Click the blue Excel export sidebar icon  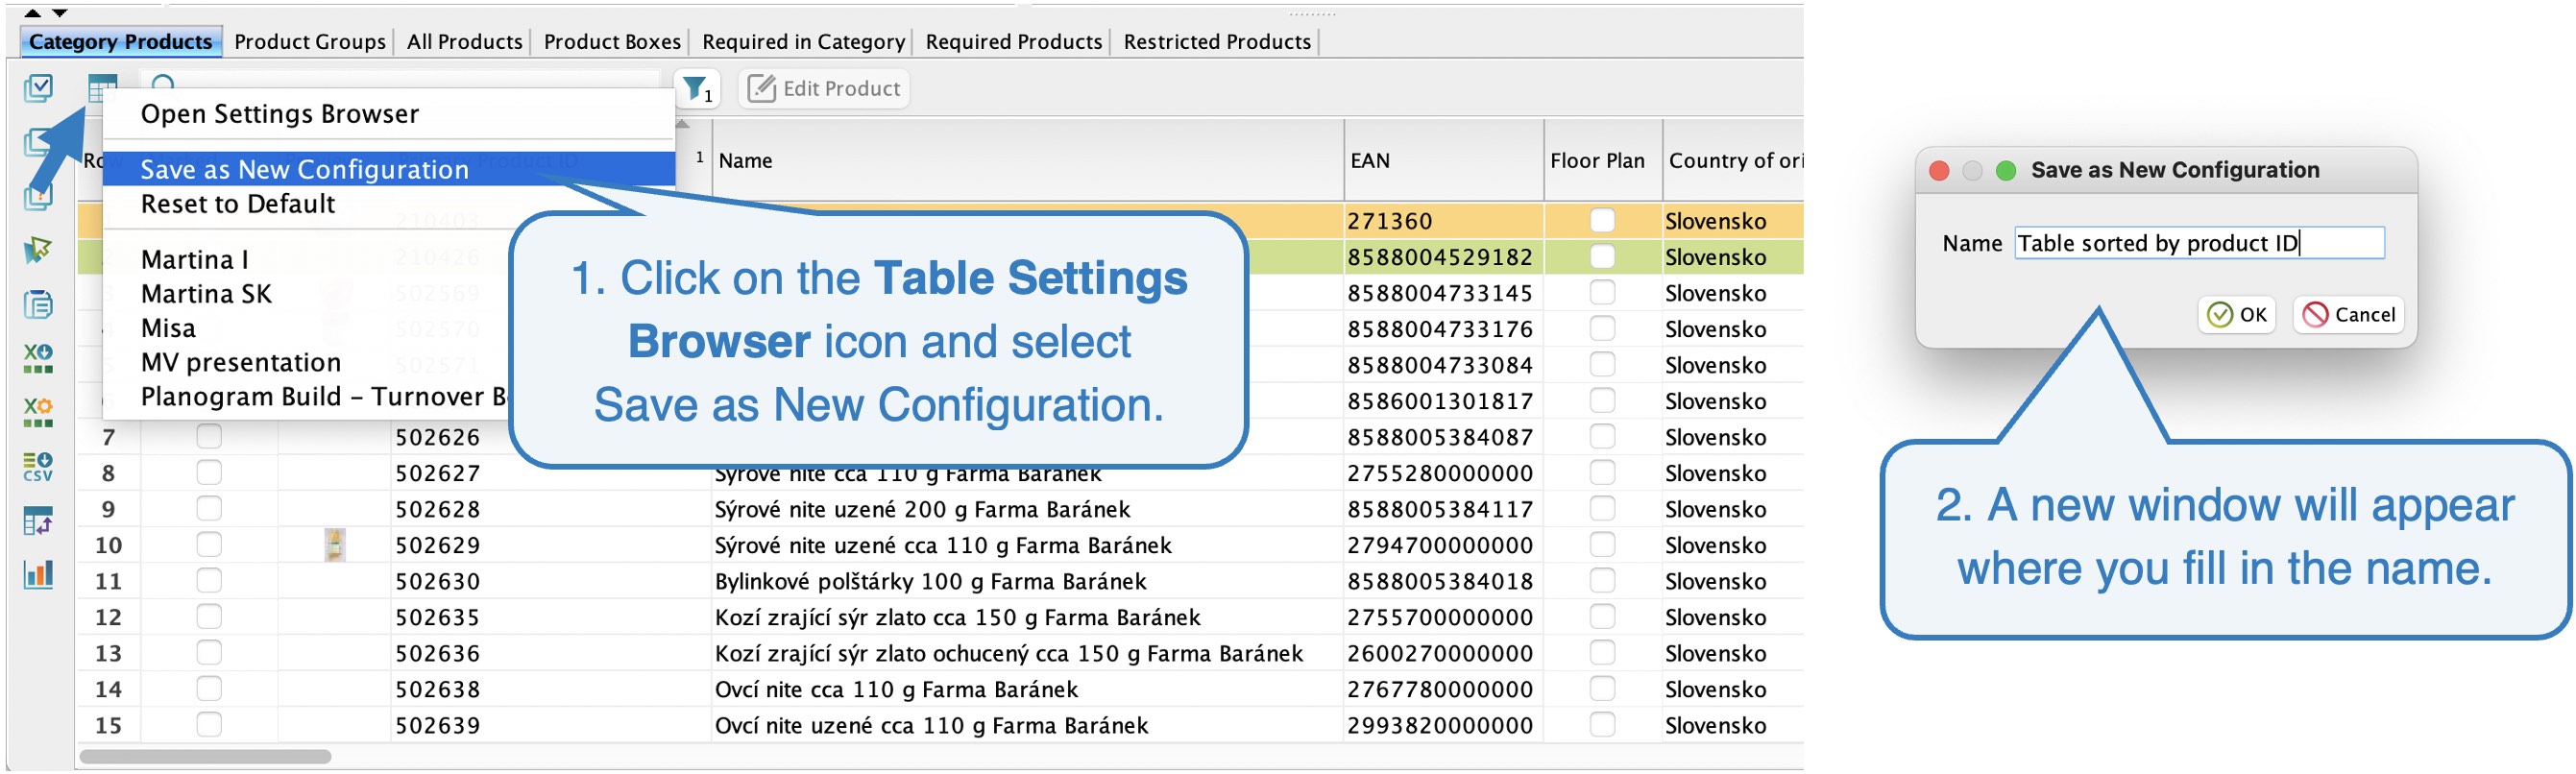click(38, 358)
